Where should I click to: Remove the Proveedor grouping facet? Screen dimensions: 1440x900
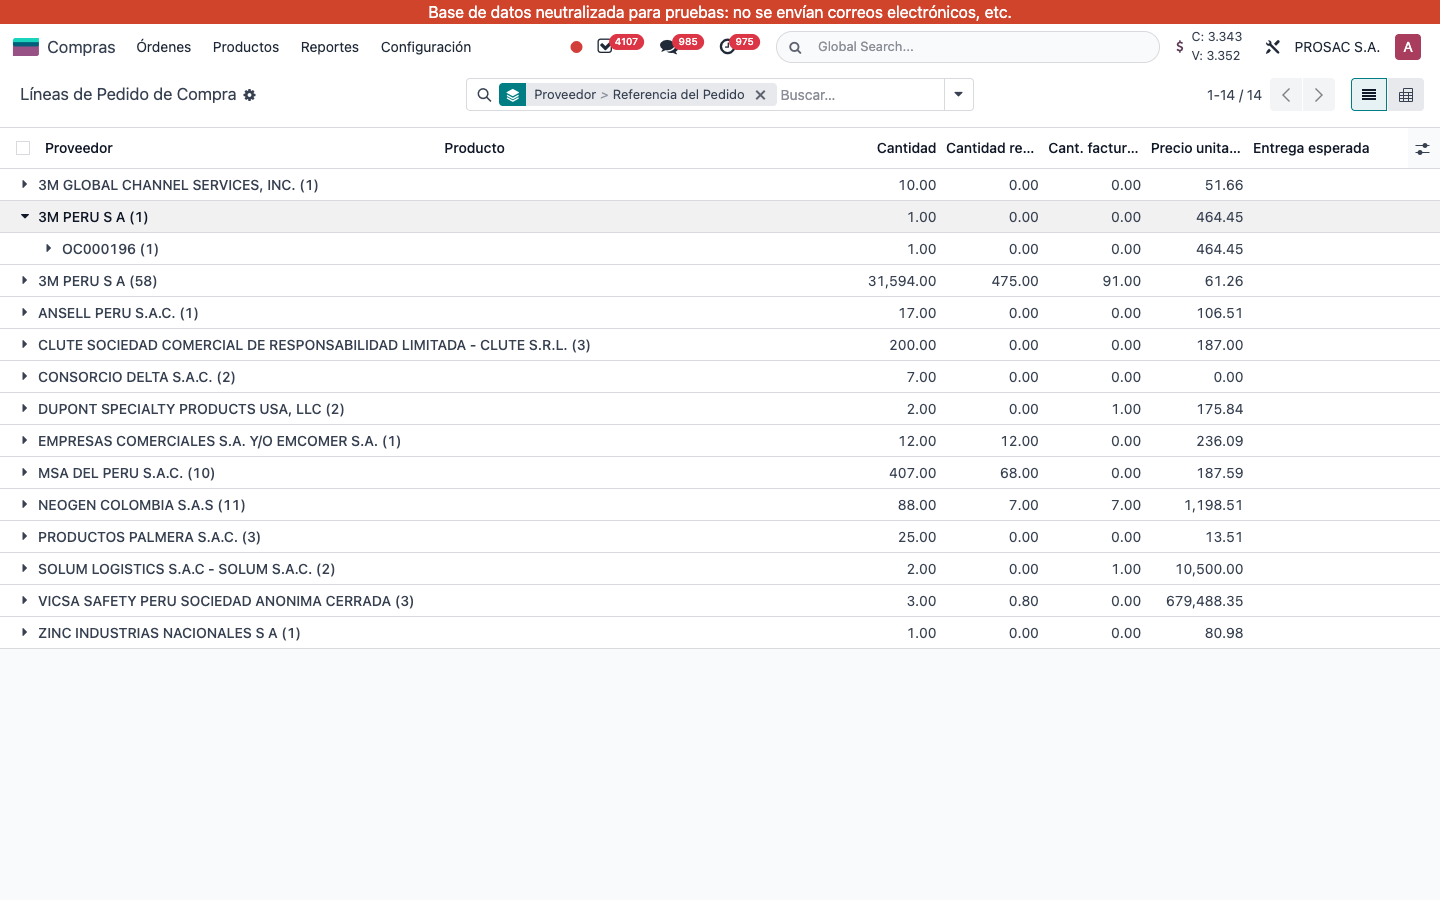coord(760,95)
